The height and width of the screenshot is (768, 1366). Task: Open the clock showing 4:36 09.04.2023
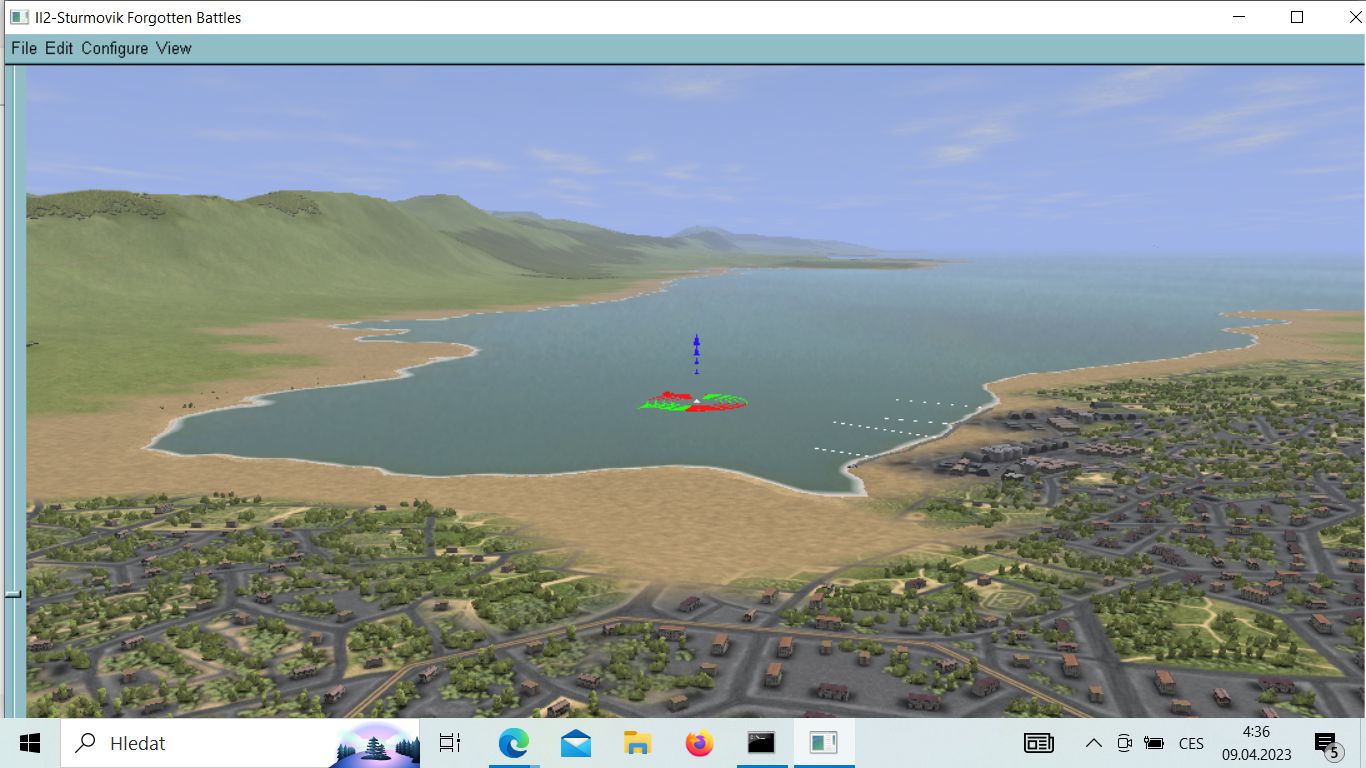point(1256,743)
